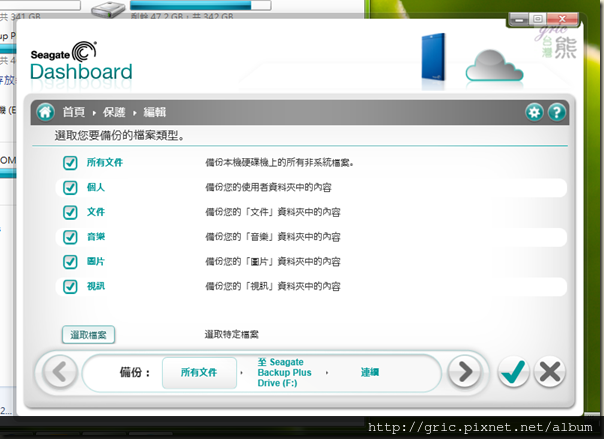Viewport: 604px width, 439px height.
Task: Click the 備份您的「音樂」資料夾中的內容 description
Action: [x=273, y=237]
